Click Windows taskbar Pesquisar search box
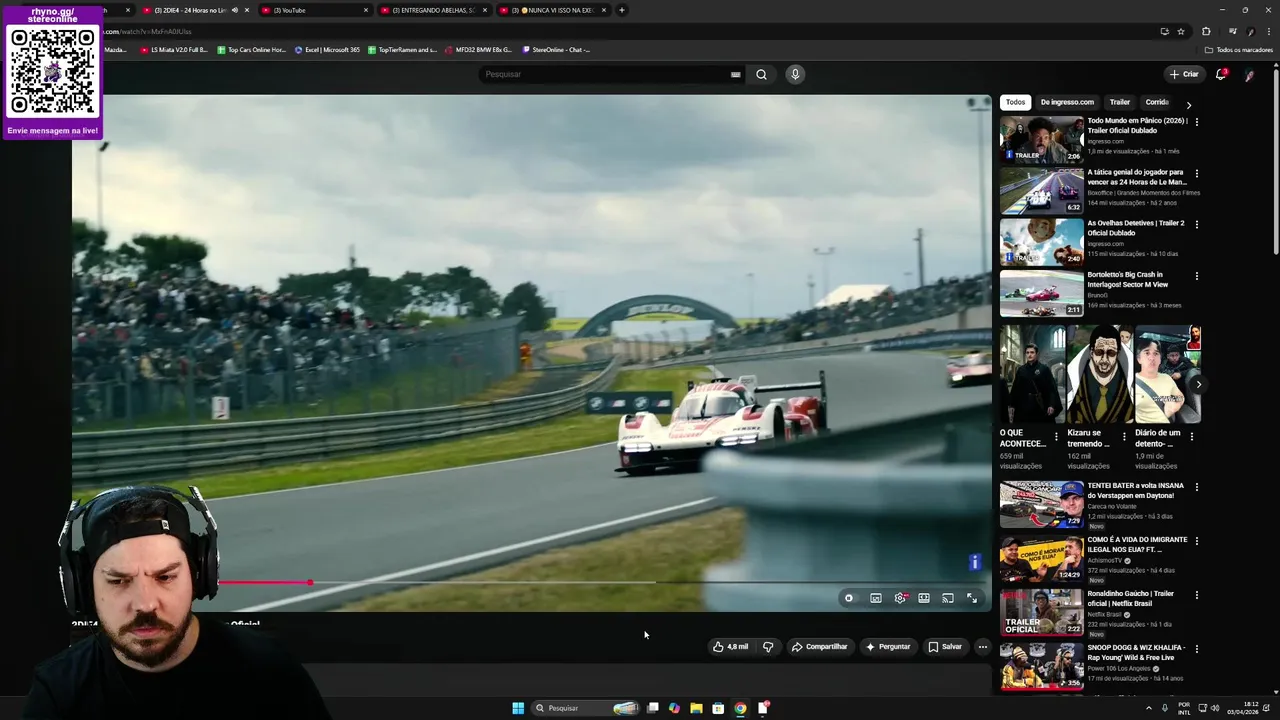1280x720 pixels. tap(585, 708)
